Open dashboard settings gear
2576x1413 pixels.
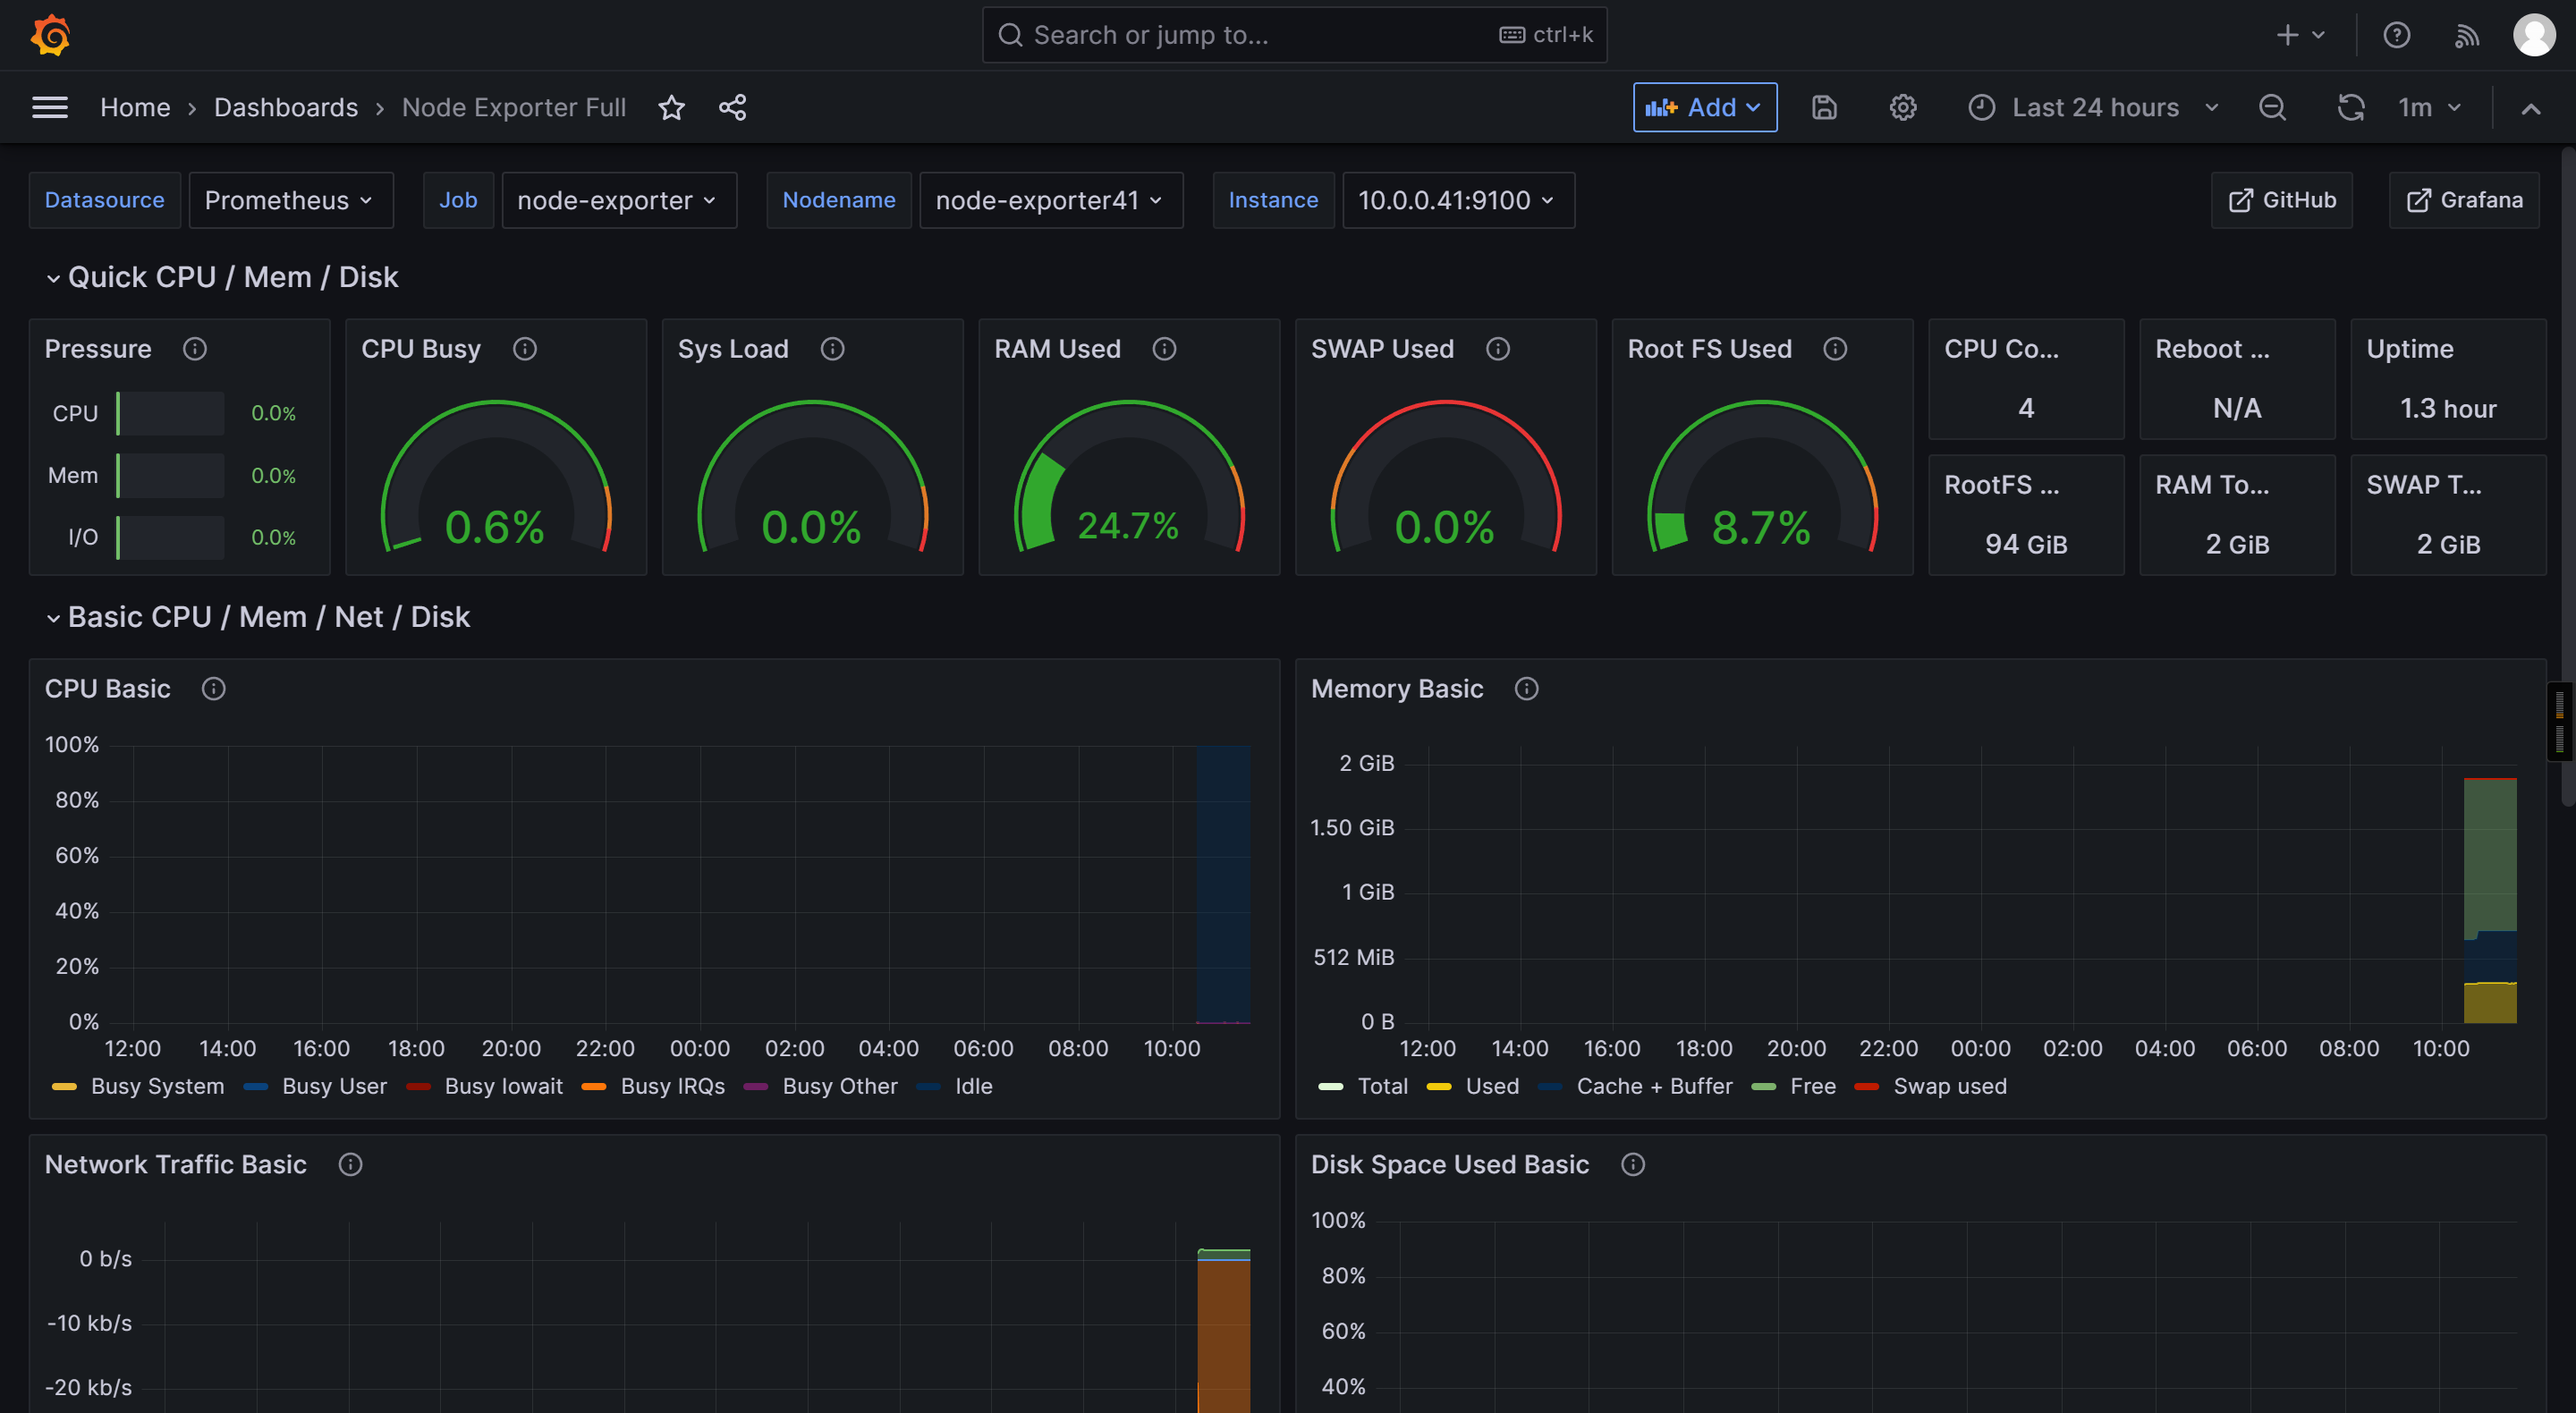click(1902, 107)
